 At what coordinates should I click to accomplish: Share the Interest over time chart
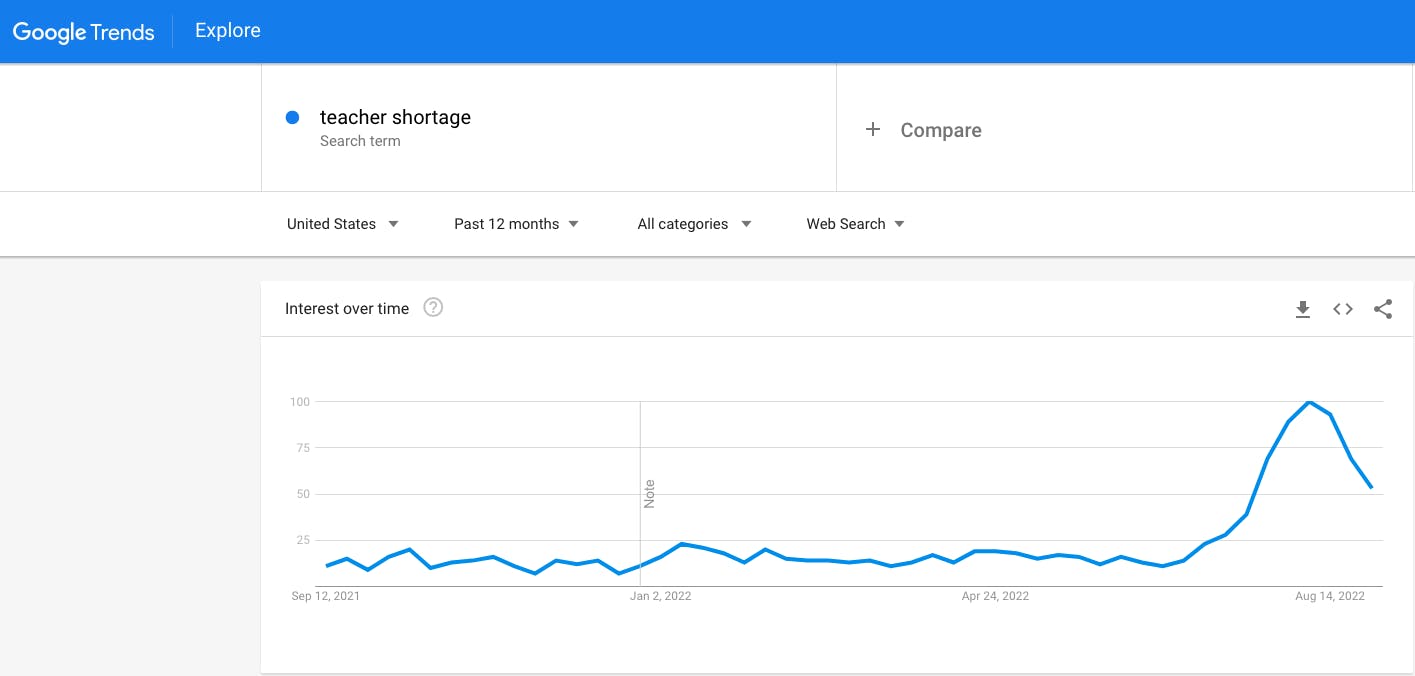click(1383, 309)
